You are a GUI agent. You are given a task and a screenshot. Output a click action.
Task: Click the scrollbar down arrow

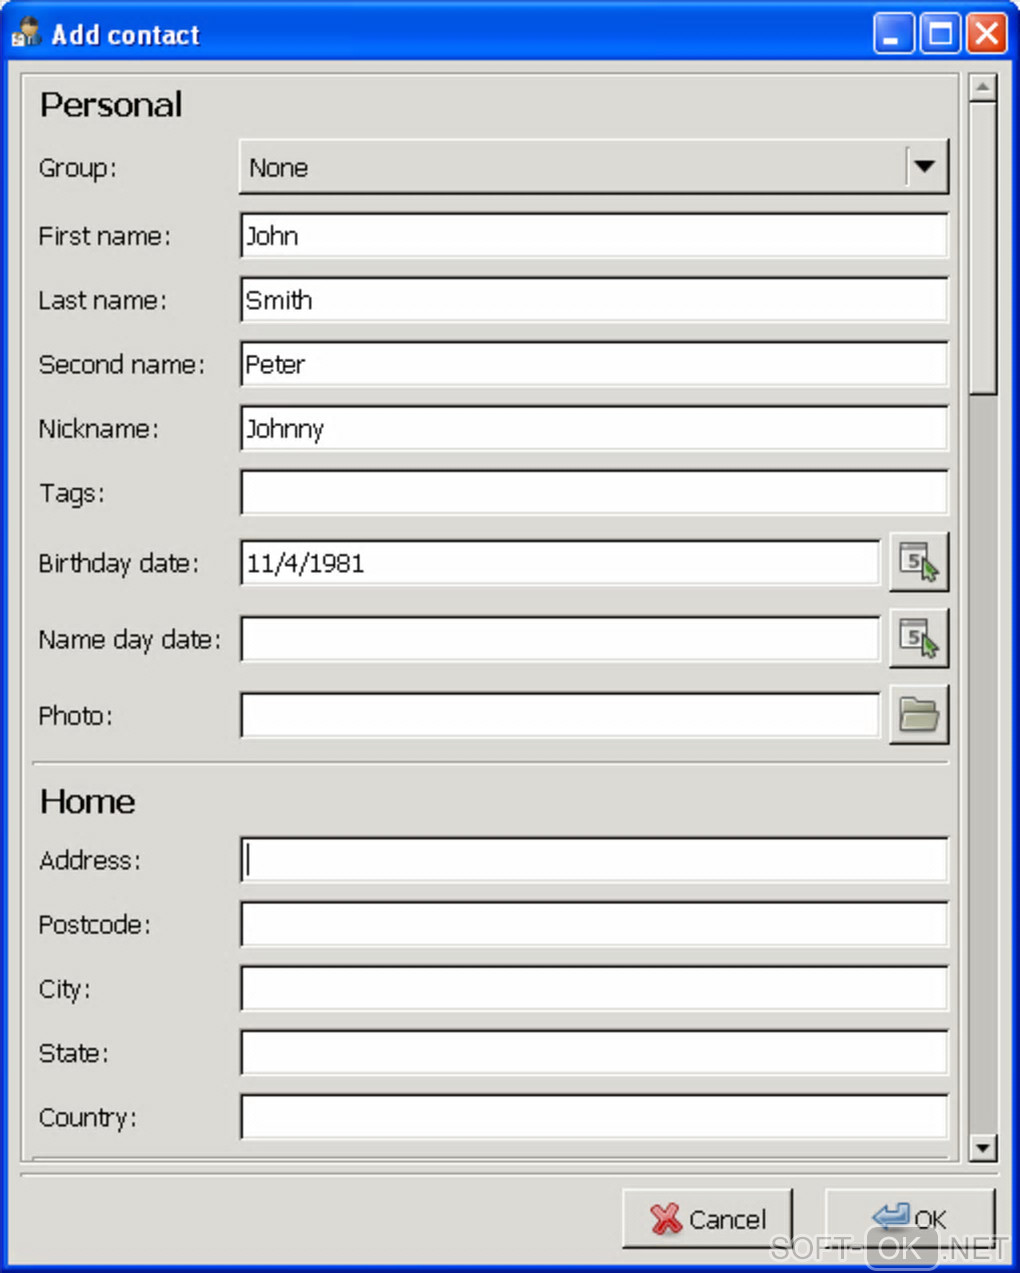(983, 1147)
